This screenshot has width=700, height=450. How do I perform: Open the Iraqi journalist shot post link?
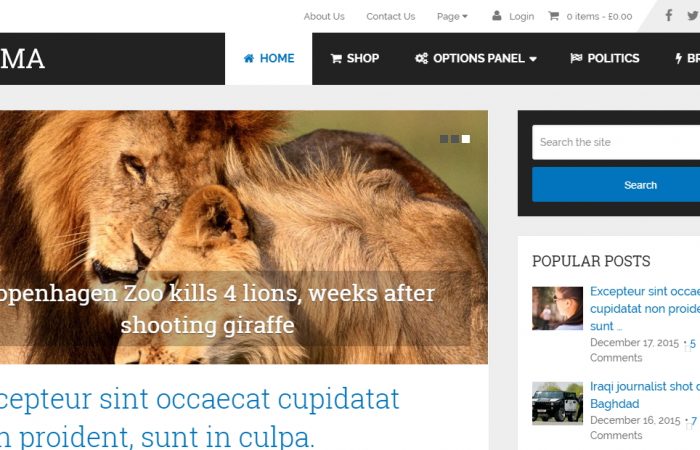(645, 395)
